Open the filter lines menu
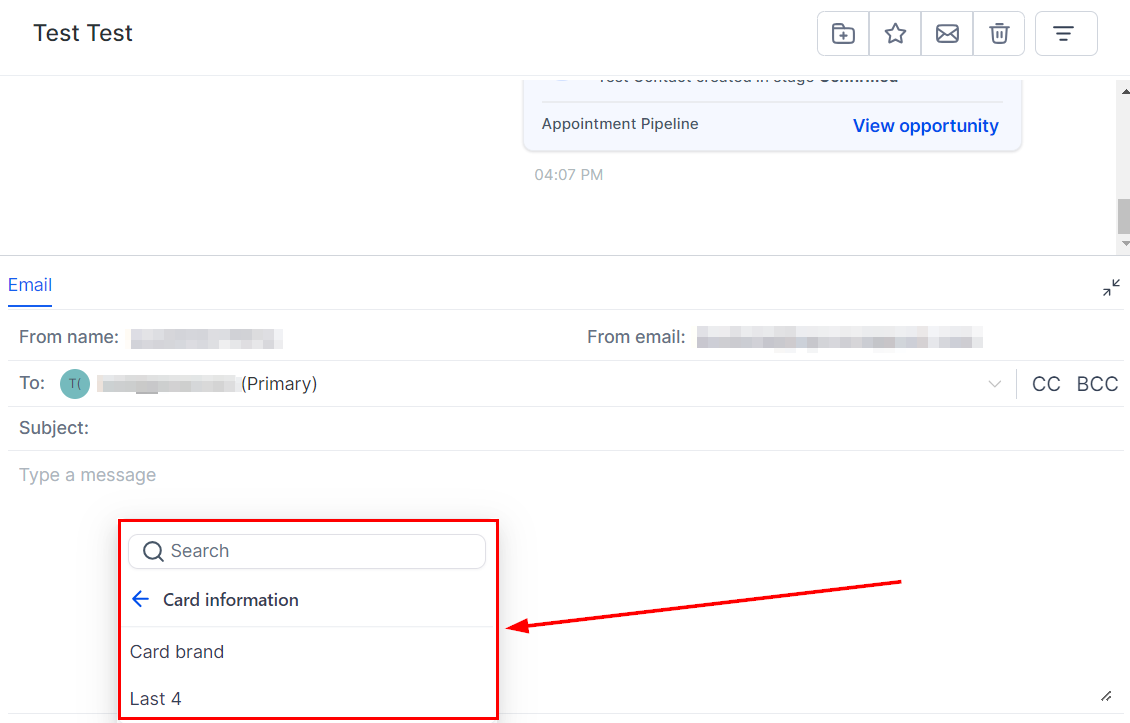The width and height of the screenshot is (1130, 723). pyautogui.click(x=1066, y=33)
